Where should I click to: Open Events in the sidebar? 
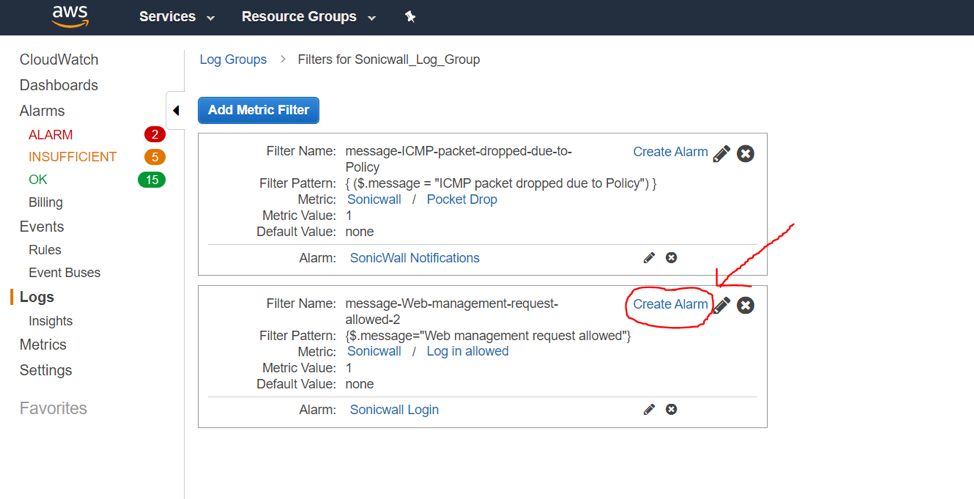[x=42, y=226]
